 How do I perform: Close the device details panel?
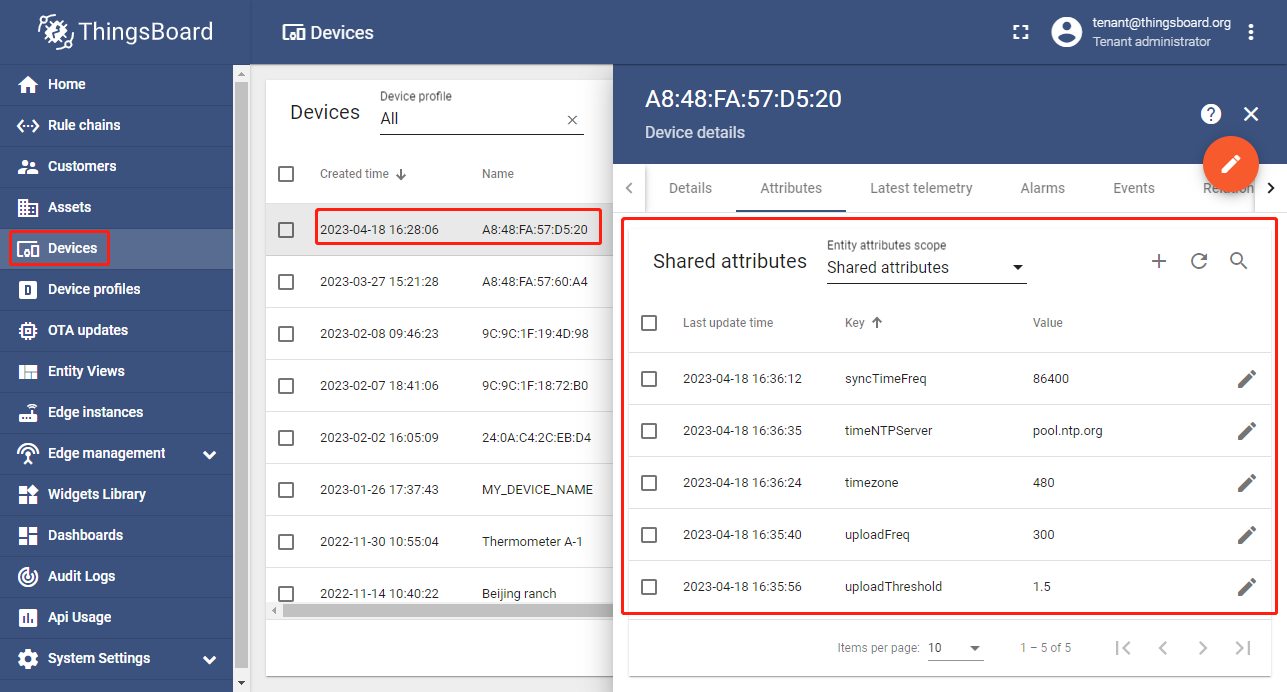[x=1251, y=114]
